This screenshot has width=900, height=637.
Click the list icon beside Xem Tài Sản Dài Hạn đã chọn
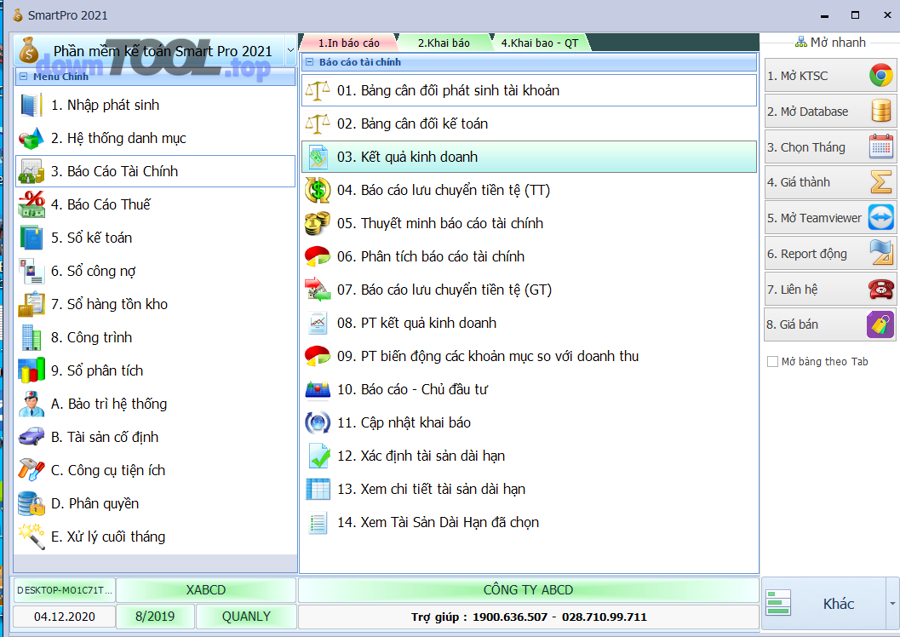(317, 522)
